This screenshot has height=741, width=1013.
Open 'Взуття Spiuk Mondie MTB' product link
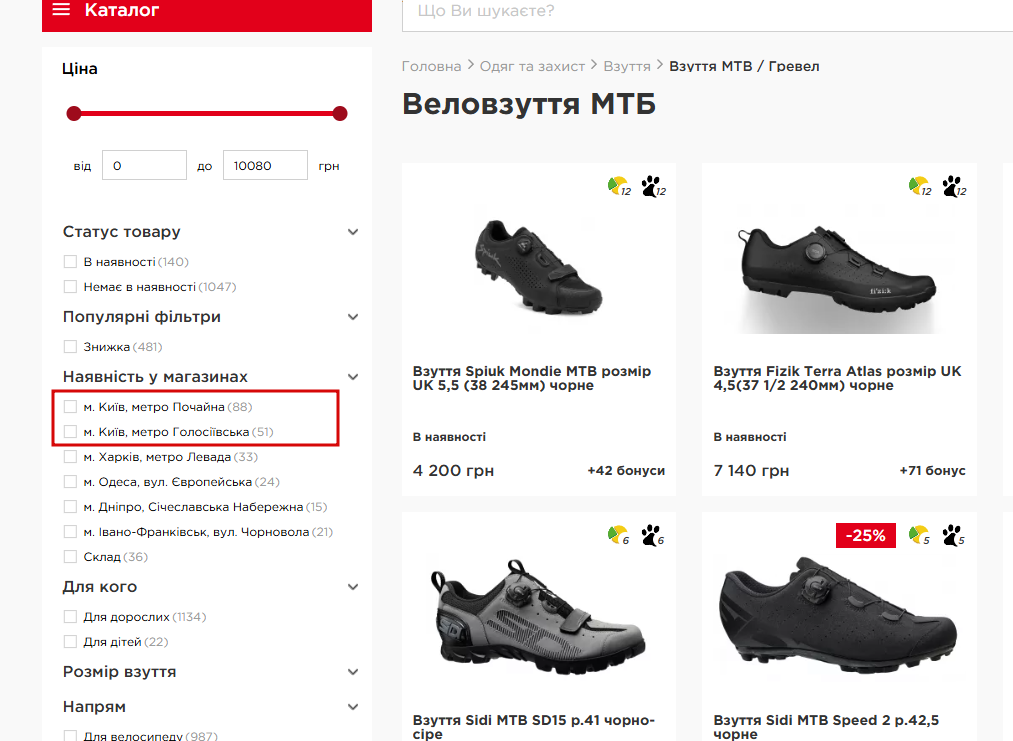(531, 378)
